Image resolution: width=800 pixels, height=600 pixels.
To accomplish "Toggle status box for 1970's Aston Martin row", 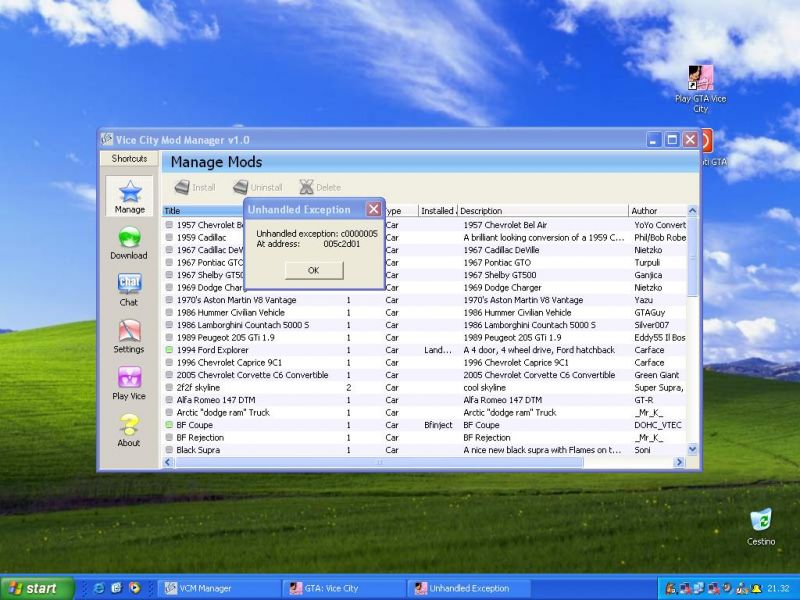I will (x=169, y=300).
